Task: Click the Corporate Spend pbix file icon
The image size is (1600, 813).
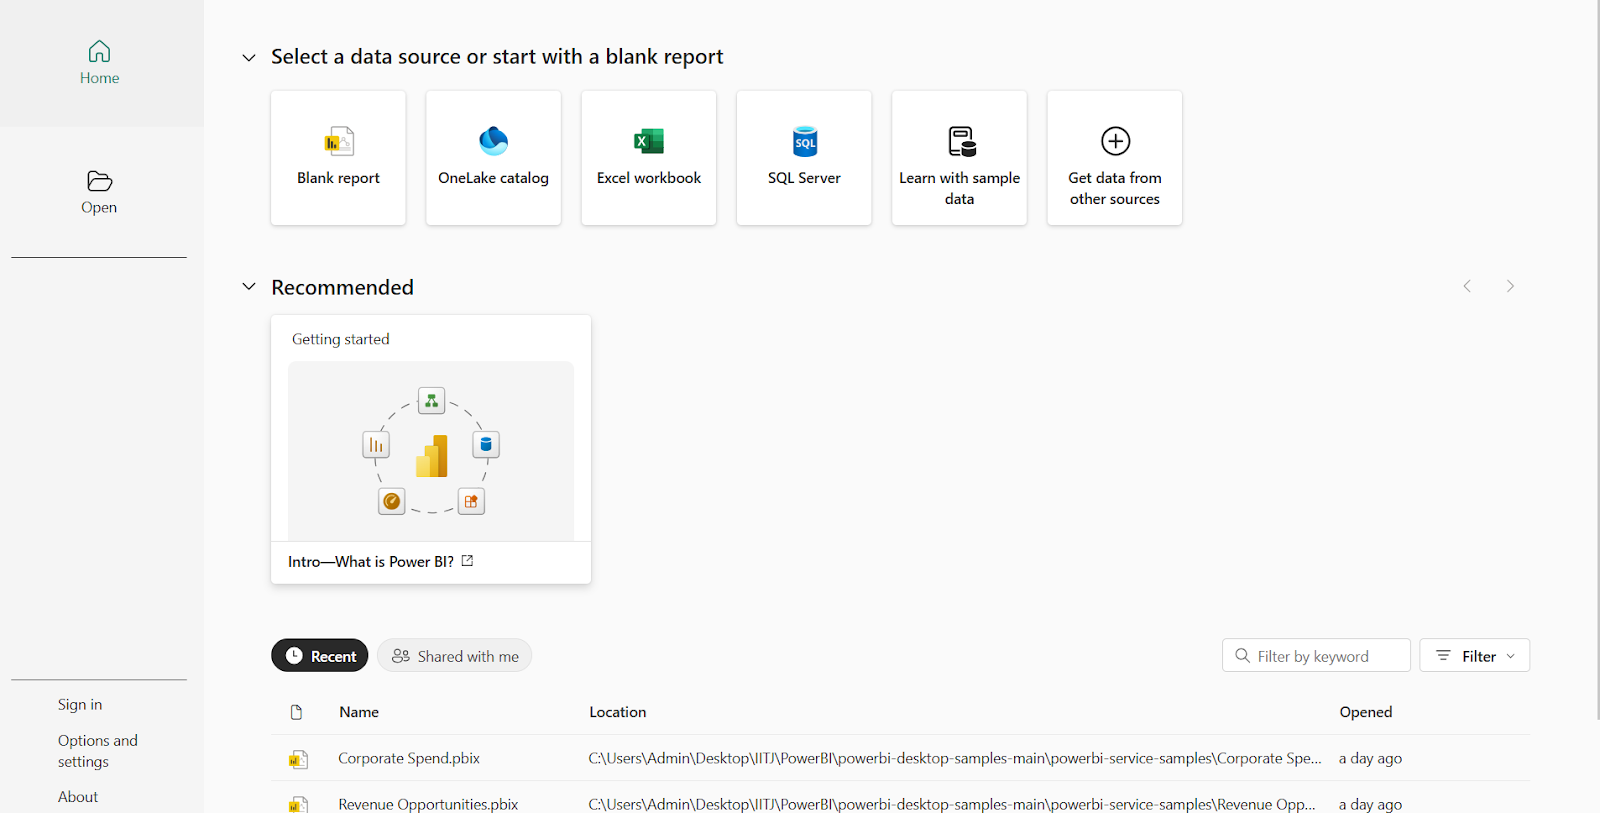Action: [x=298, y=759]
